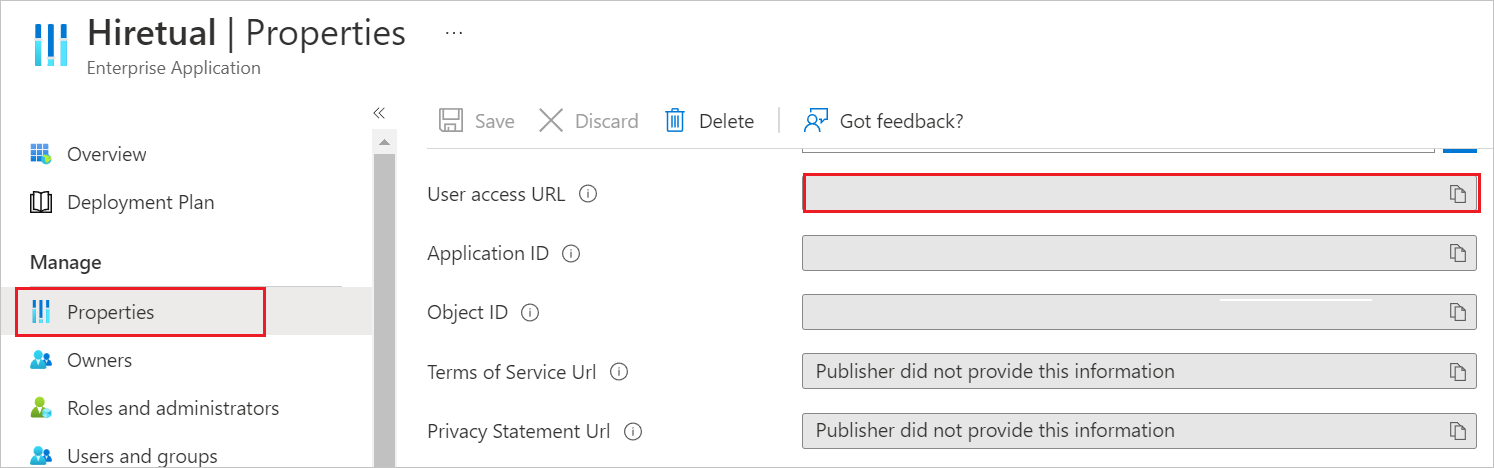The image size is (1494, 468).
Task: Click the Got feedback person icon
Action: pos(816,121)
